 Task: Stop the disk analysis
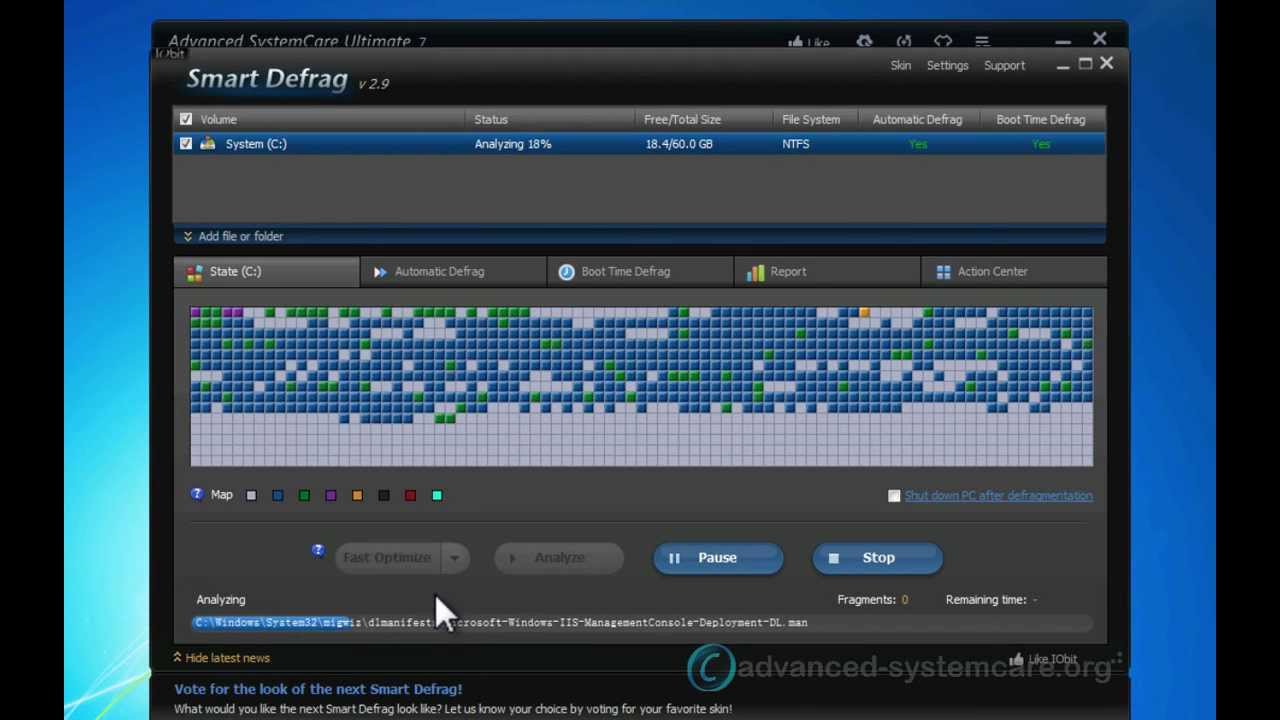pos(877,558)
